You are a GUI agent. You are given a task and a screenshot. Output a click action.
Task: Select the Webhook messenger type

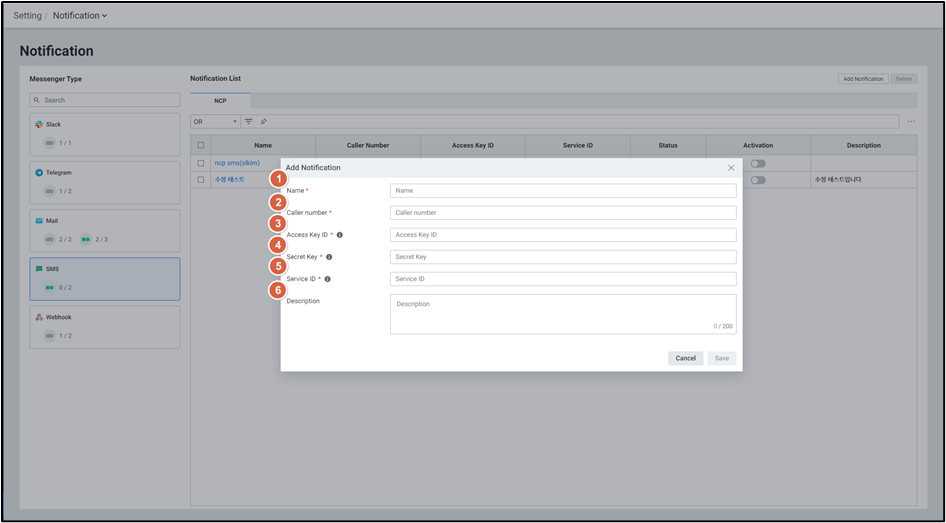coord(105,327)
